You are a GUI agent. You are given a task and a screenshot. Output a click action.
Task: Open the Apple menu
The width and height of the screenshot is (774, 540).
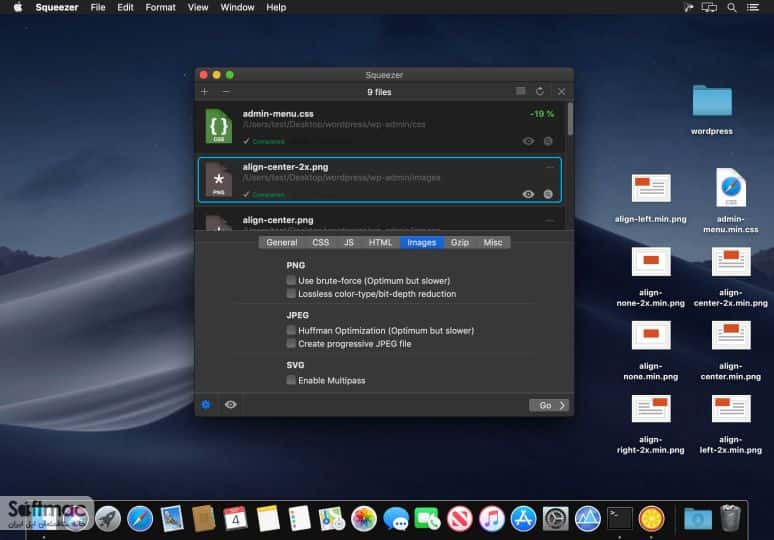pos(18,7)
